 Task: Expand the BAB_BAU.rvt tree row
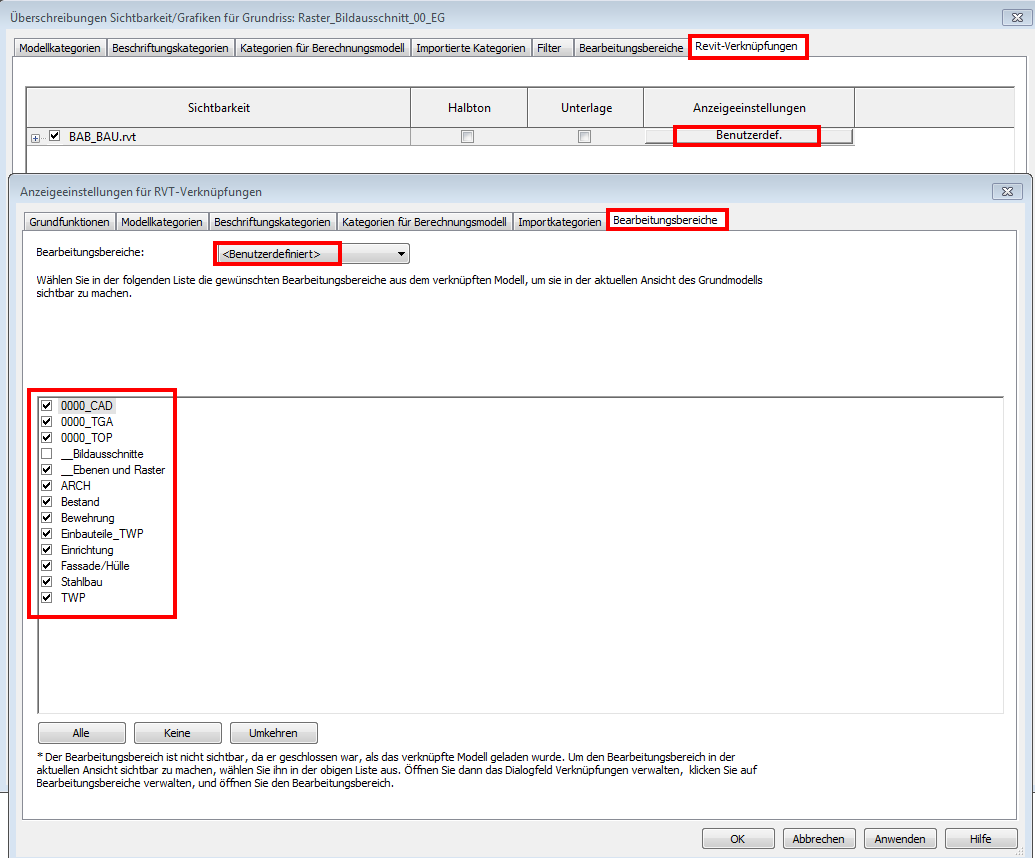pyautogui.click(x=36, y=138)
